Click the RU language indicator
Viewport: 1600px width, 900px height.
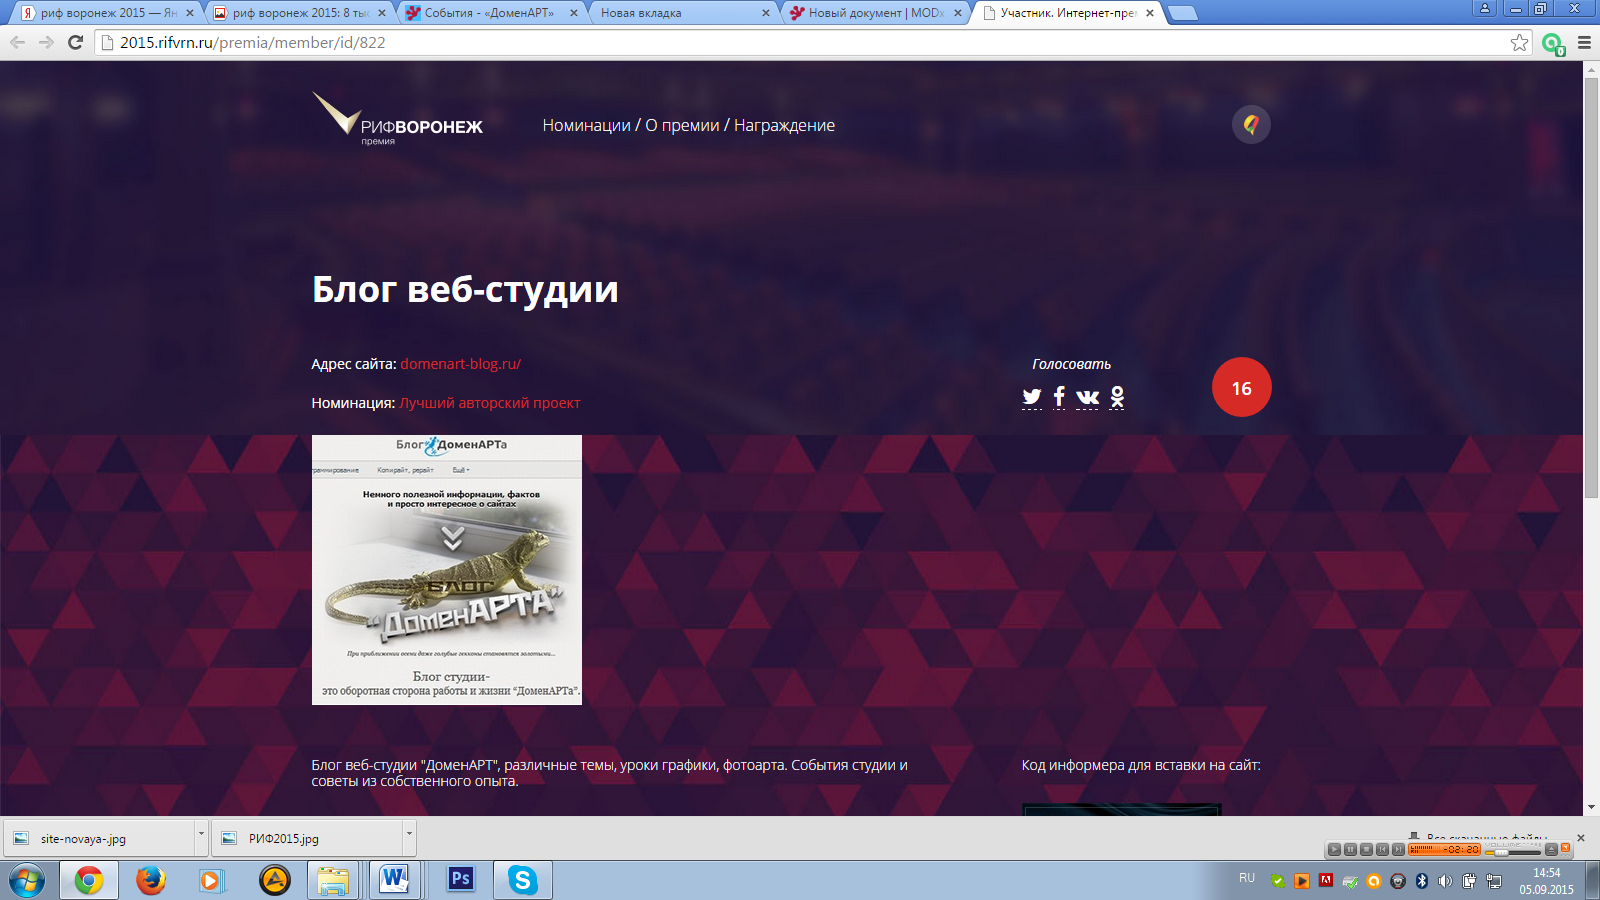pos(1247,878)
